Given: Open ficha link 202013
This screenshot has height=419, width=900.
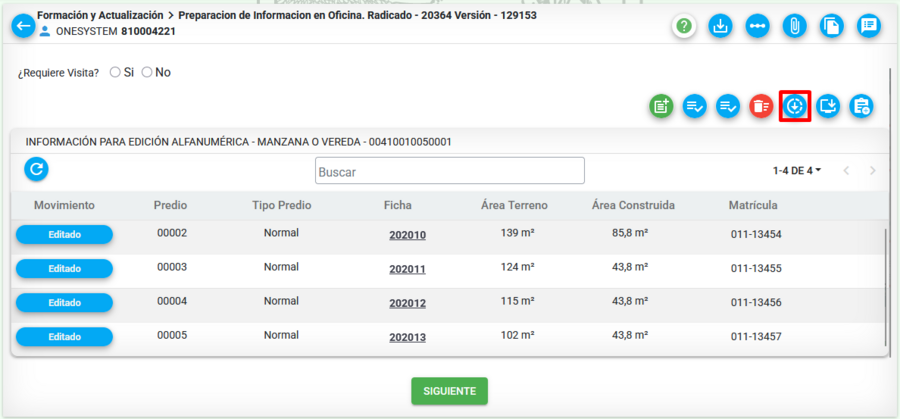Looking at the screenshot, I should (x=408, y=337).
